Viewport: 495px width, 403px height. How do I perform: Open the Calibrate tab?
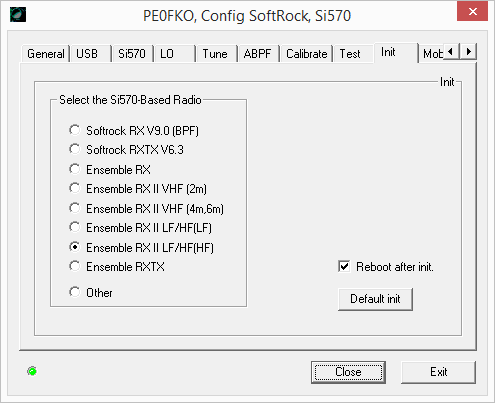click(307, 54)
